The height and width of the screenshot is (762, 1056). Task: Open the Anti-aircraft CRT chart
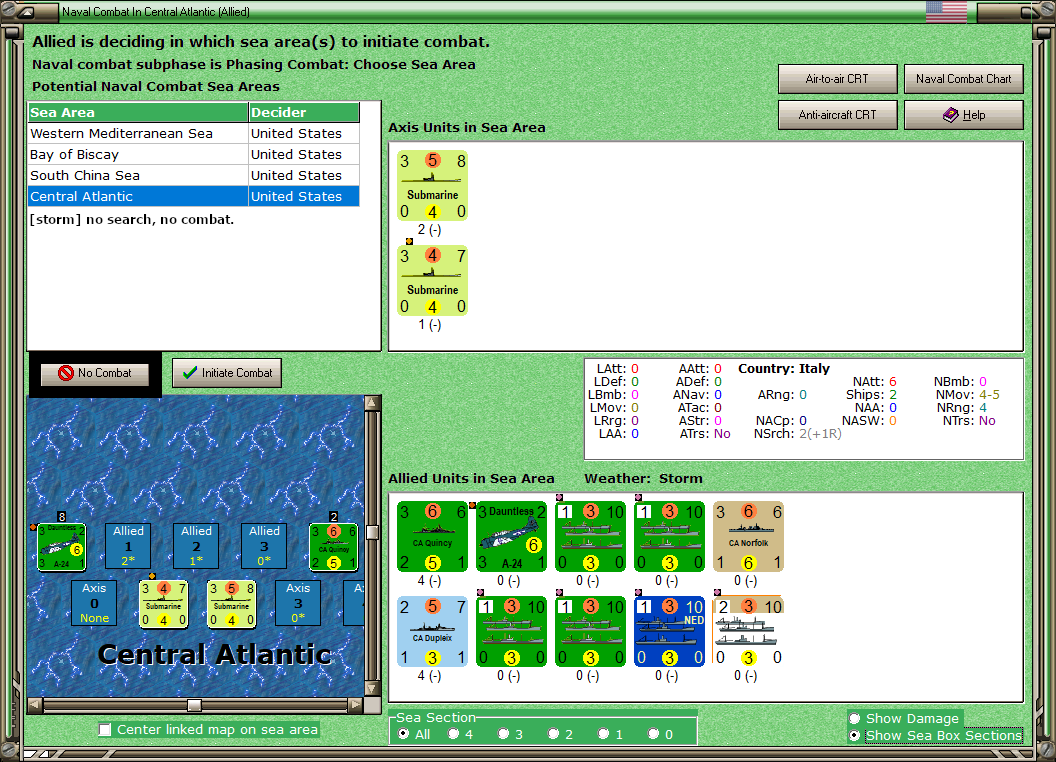pos(837,115)
